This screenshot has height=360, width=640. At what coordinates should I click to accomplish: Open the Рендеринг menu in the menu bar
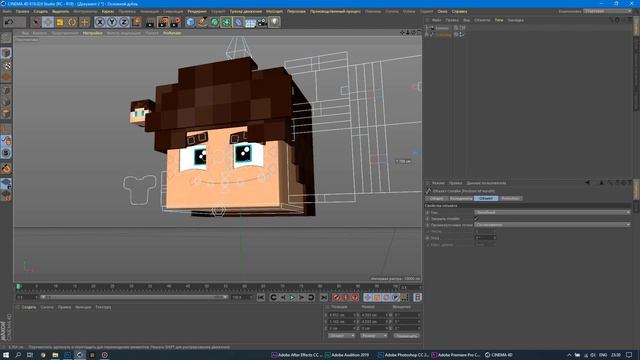[x=197, y=11]
